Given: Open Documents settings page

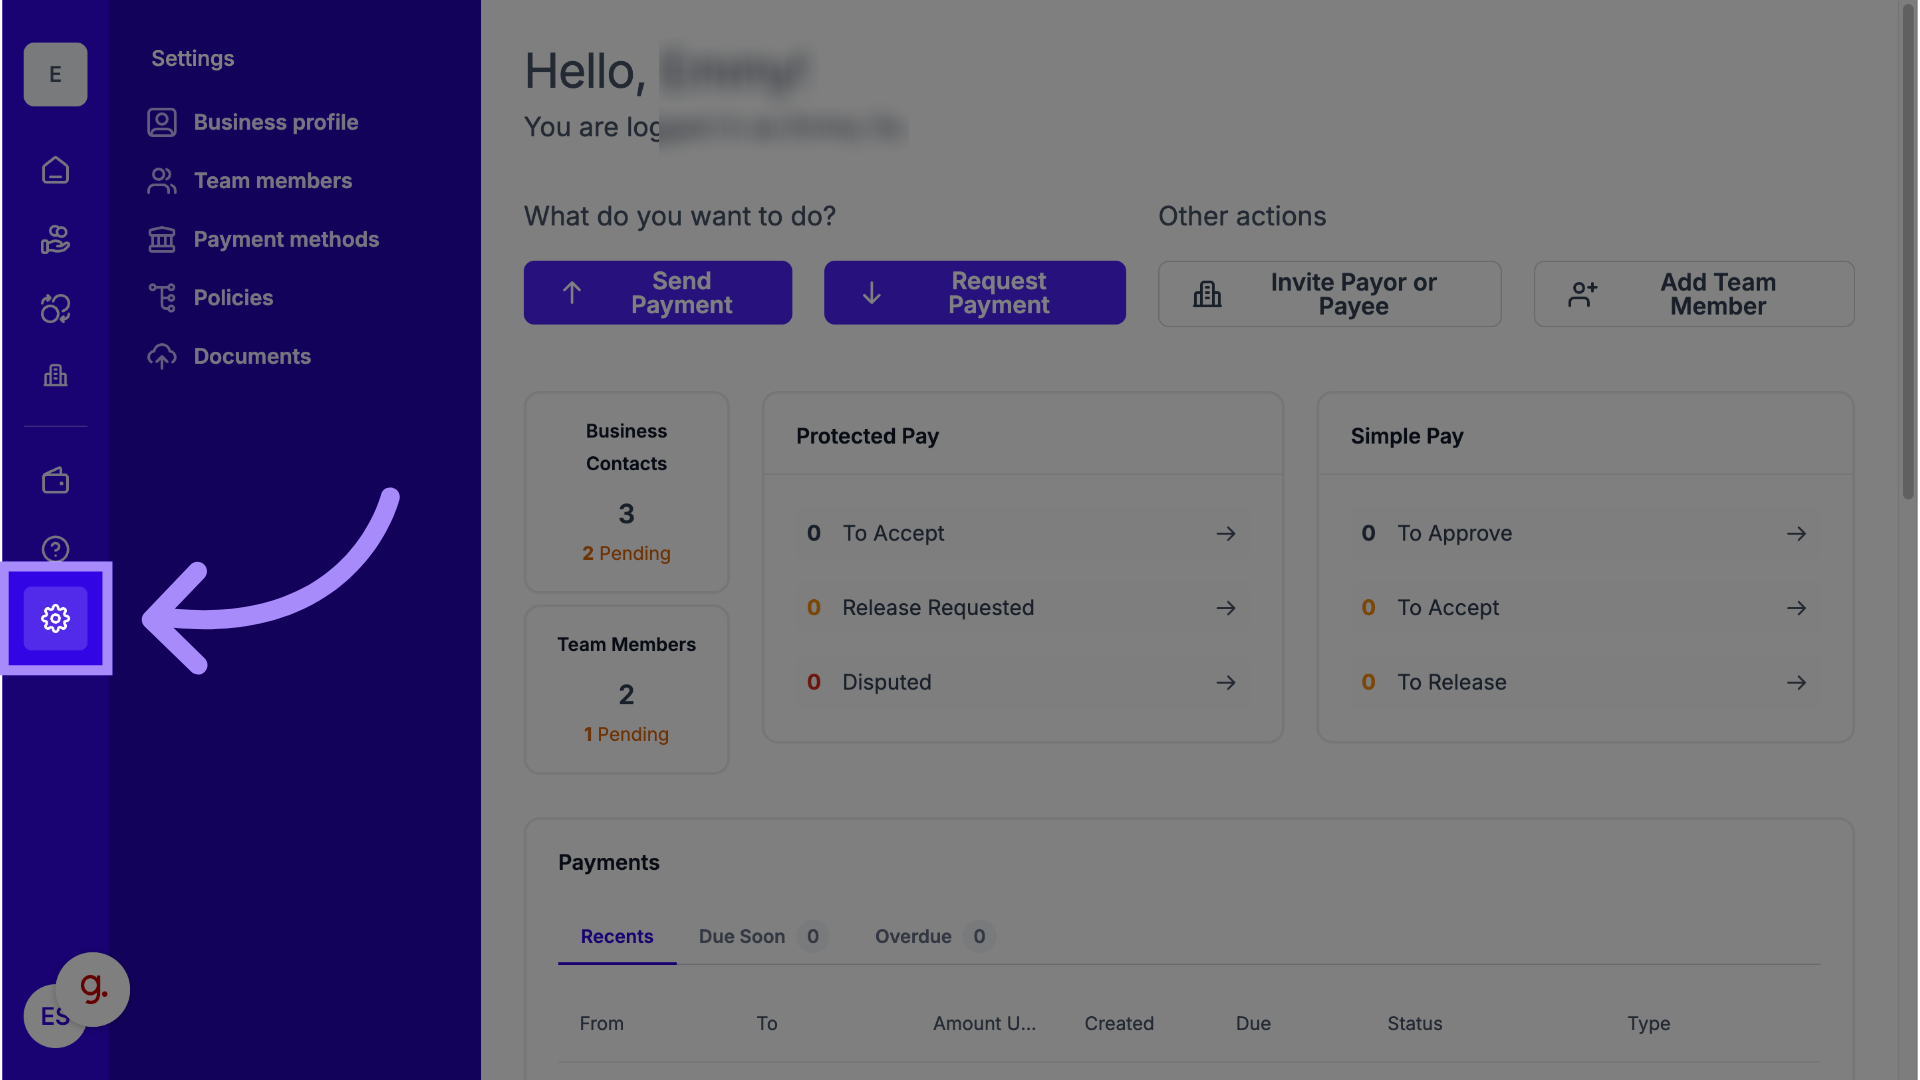Looking at the screenshot, I should pyautogui.click(x=252, y=357).
